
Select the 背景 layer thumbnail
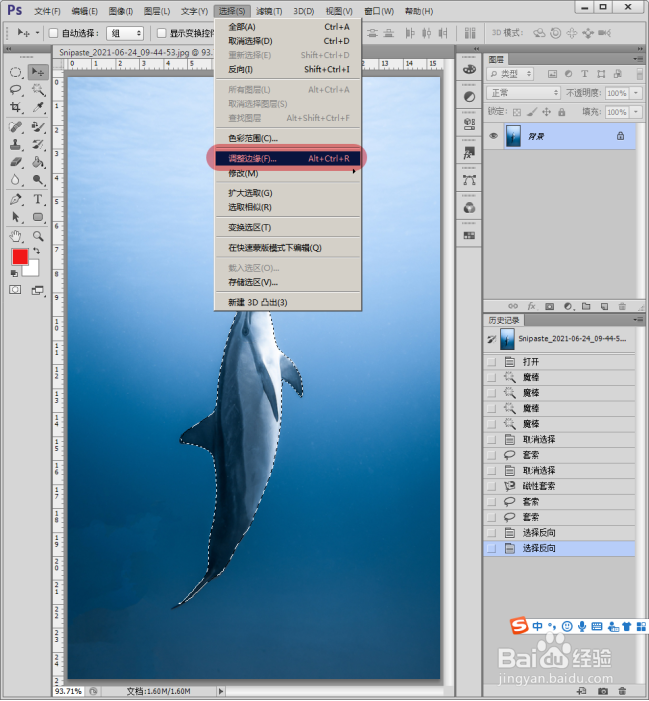coord(513,136)
